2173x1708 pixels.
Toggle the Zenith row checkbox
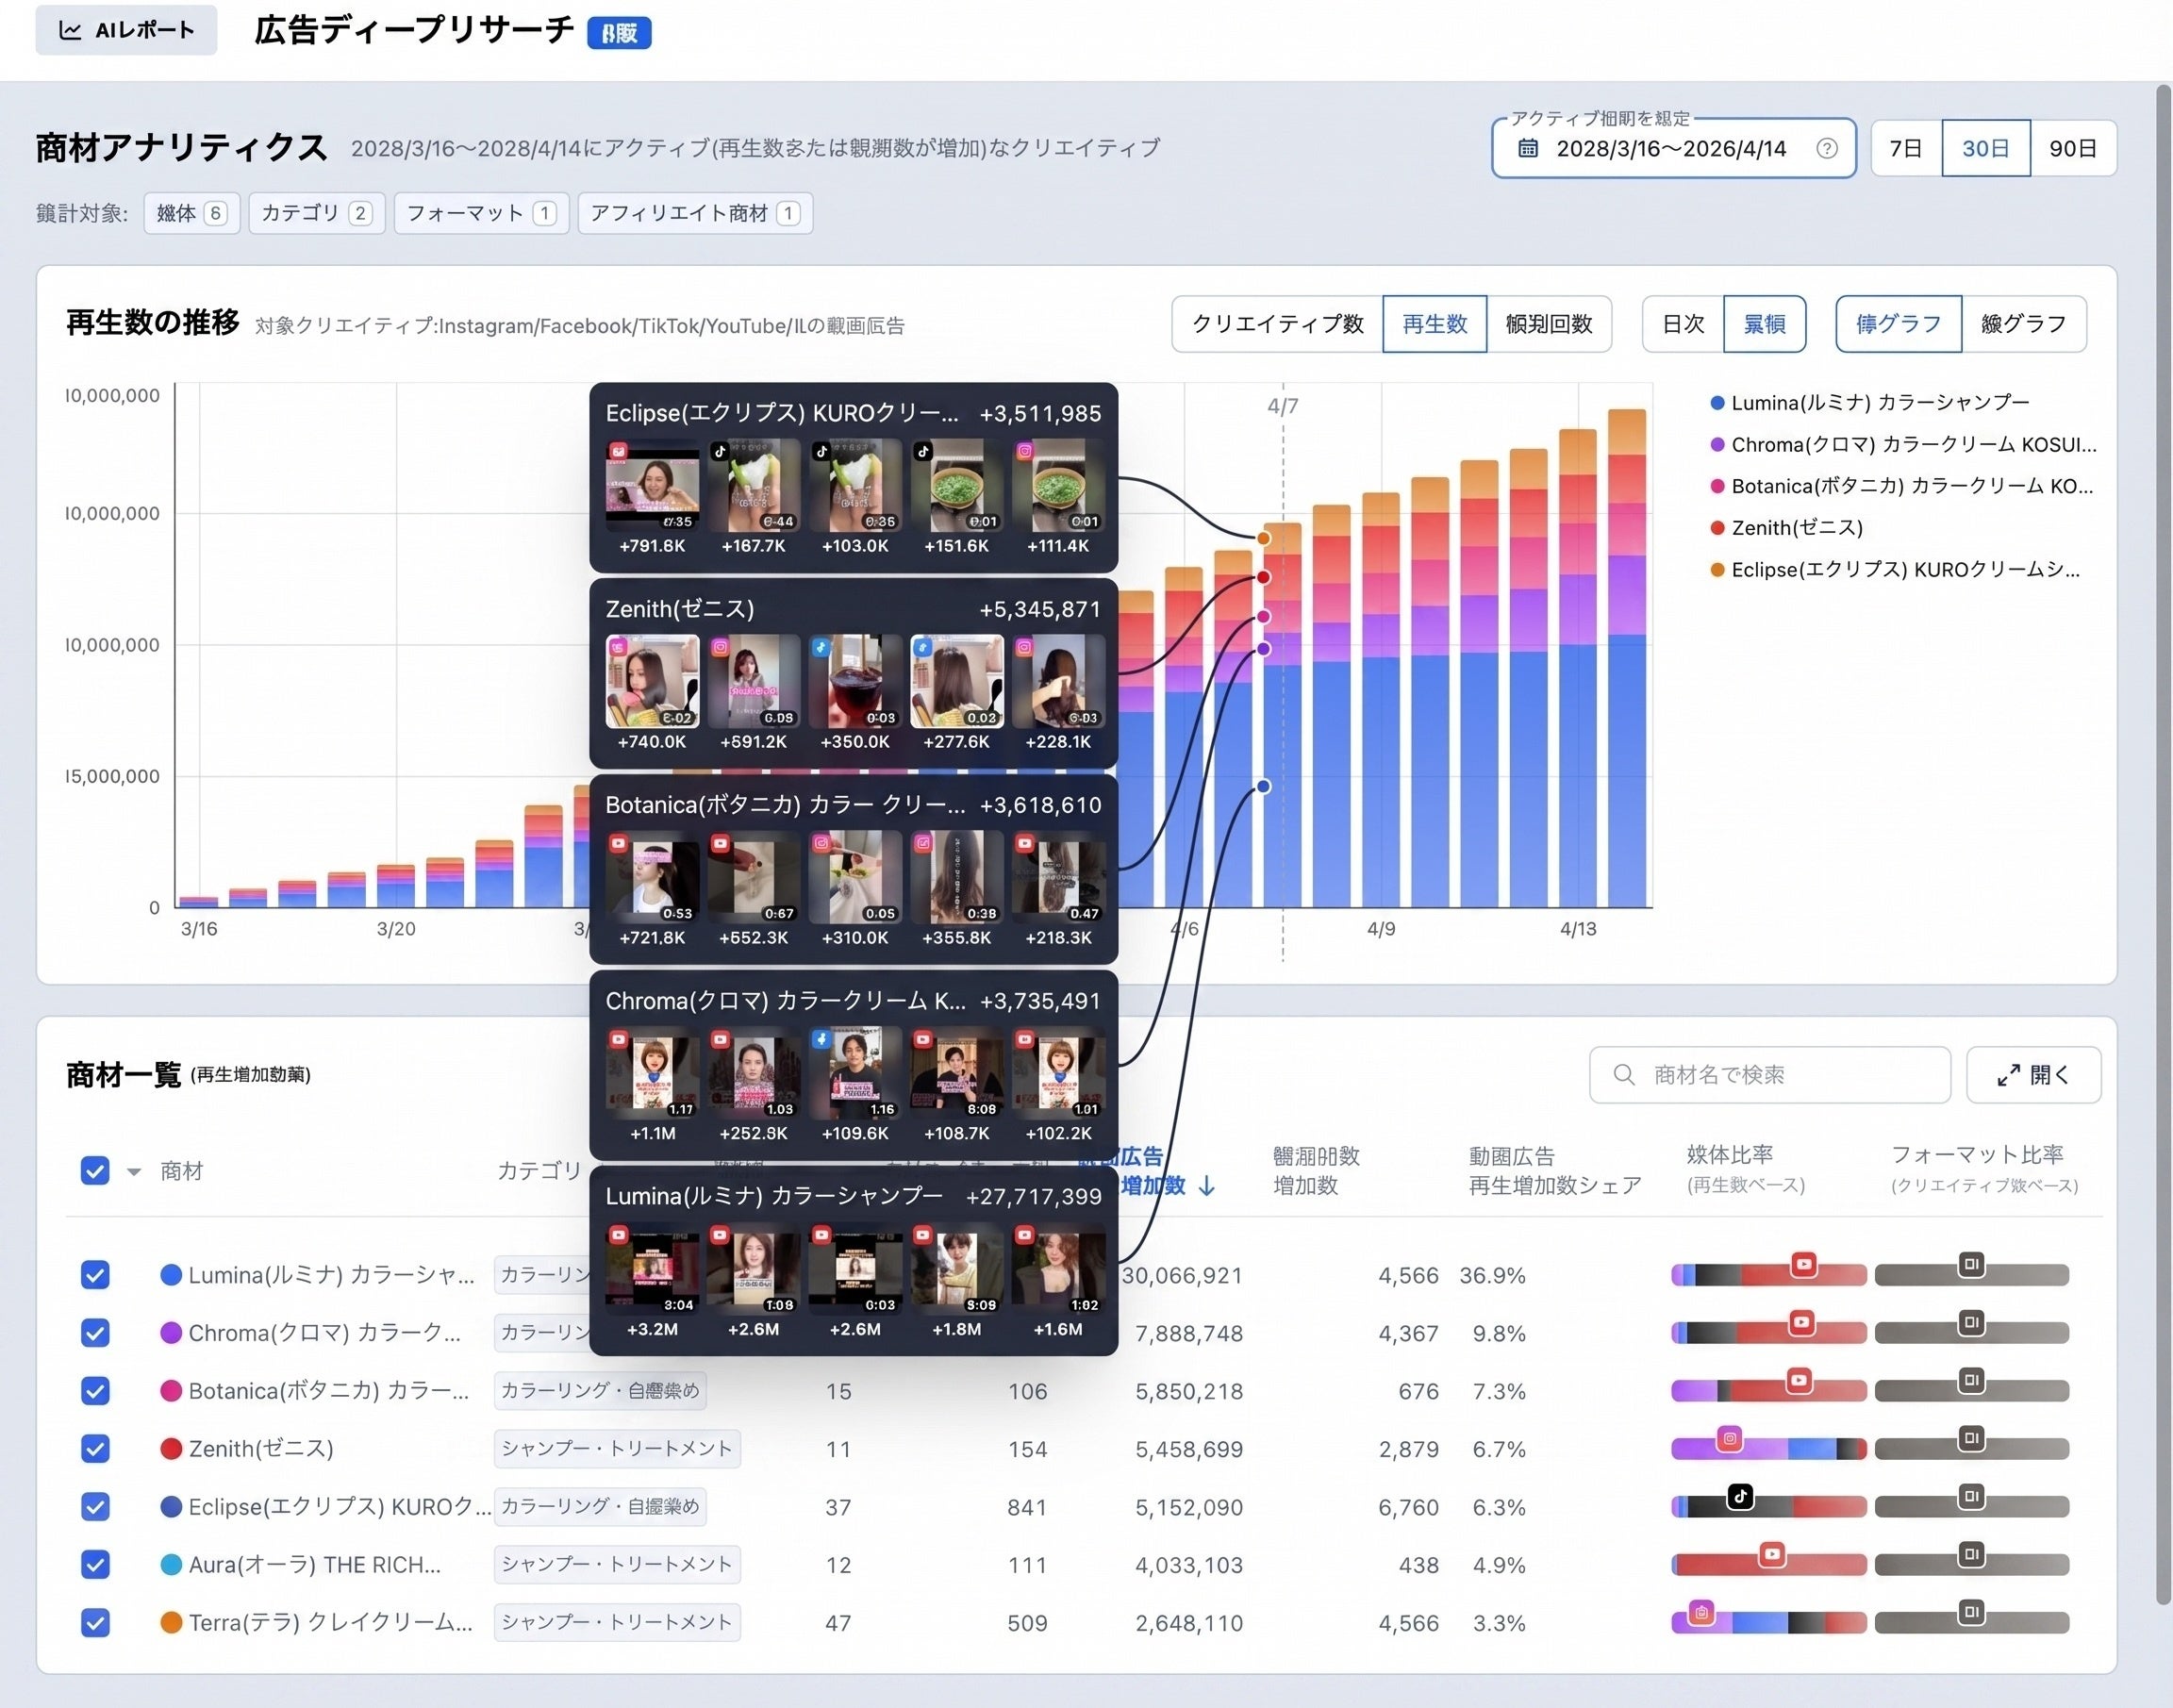tap(95, 1448)
